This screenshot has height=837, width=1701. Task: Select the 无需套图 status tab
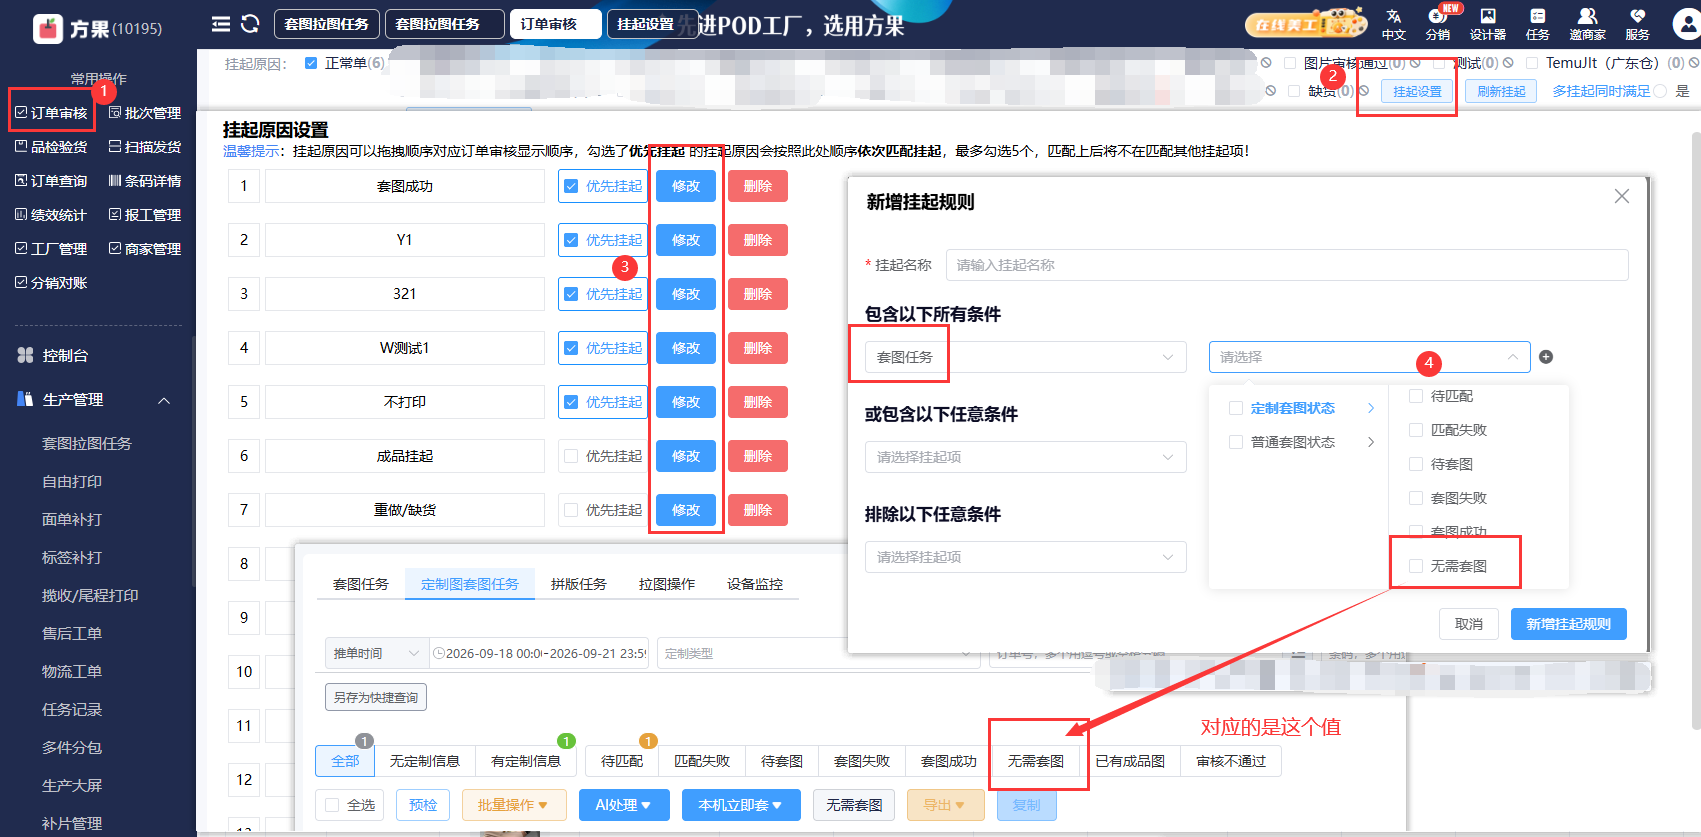point(1036,761)
